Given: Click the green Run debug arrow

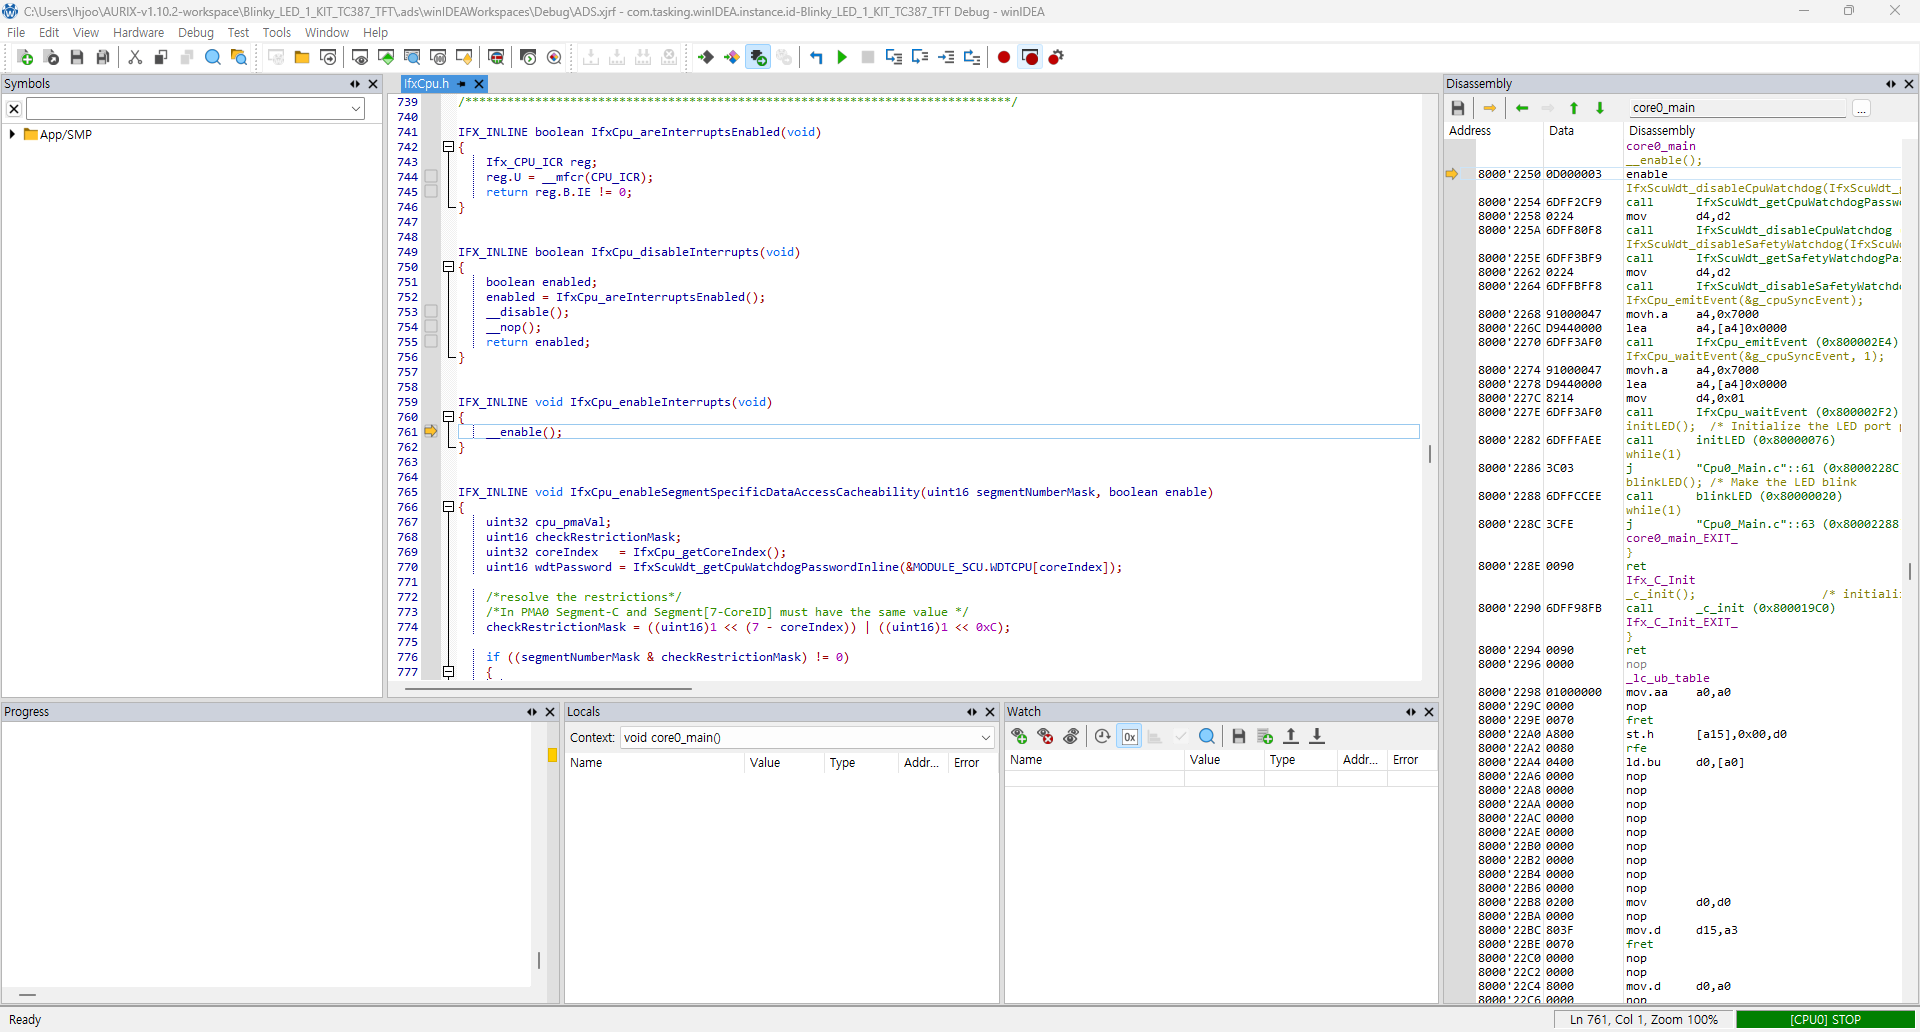Looking at the screenshot, I should pos(842,58).
